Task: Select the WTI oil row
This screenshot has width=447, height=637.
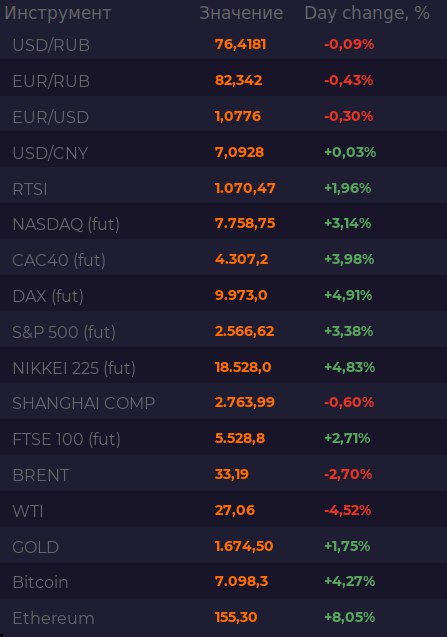Action: tap(224, 510)
